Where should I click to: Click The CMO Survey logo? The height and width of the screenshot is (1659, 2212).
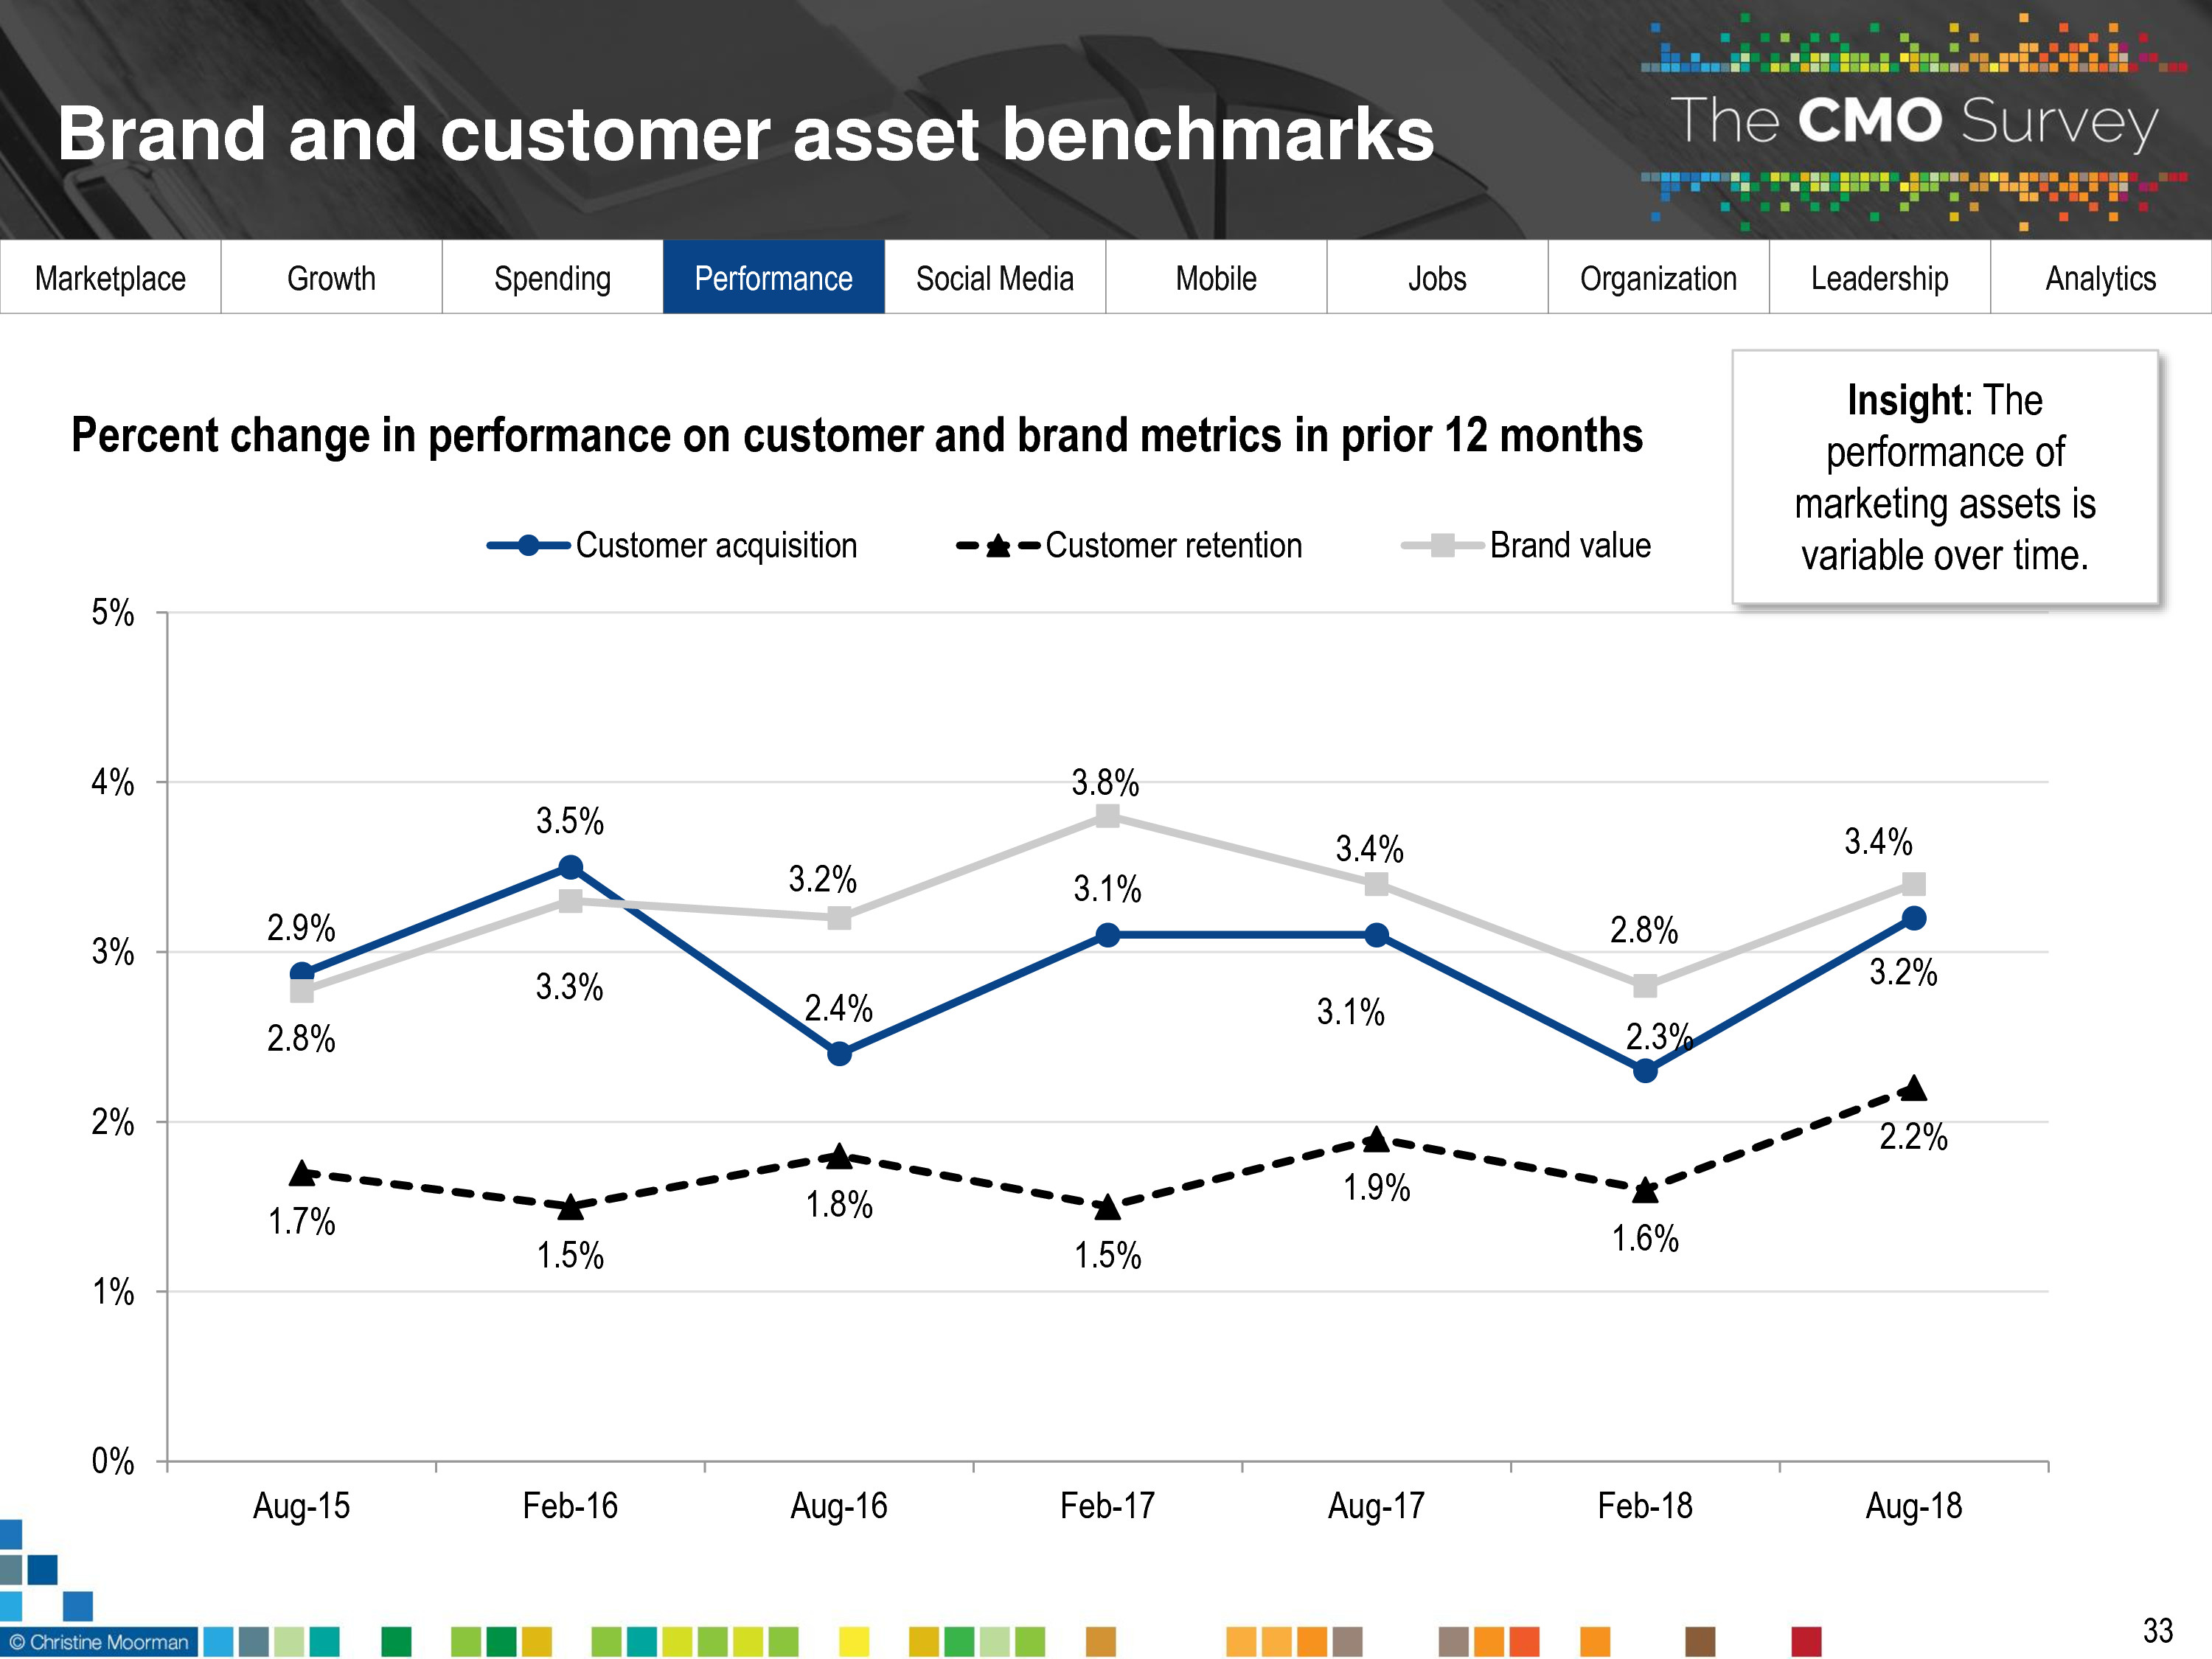1913,122
